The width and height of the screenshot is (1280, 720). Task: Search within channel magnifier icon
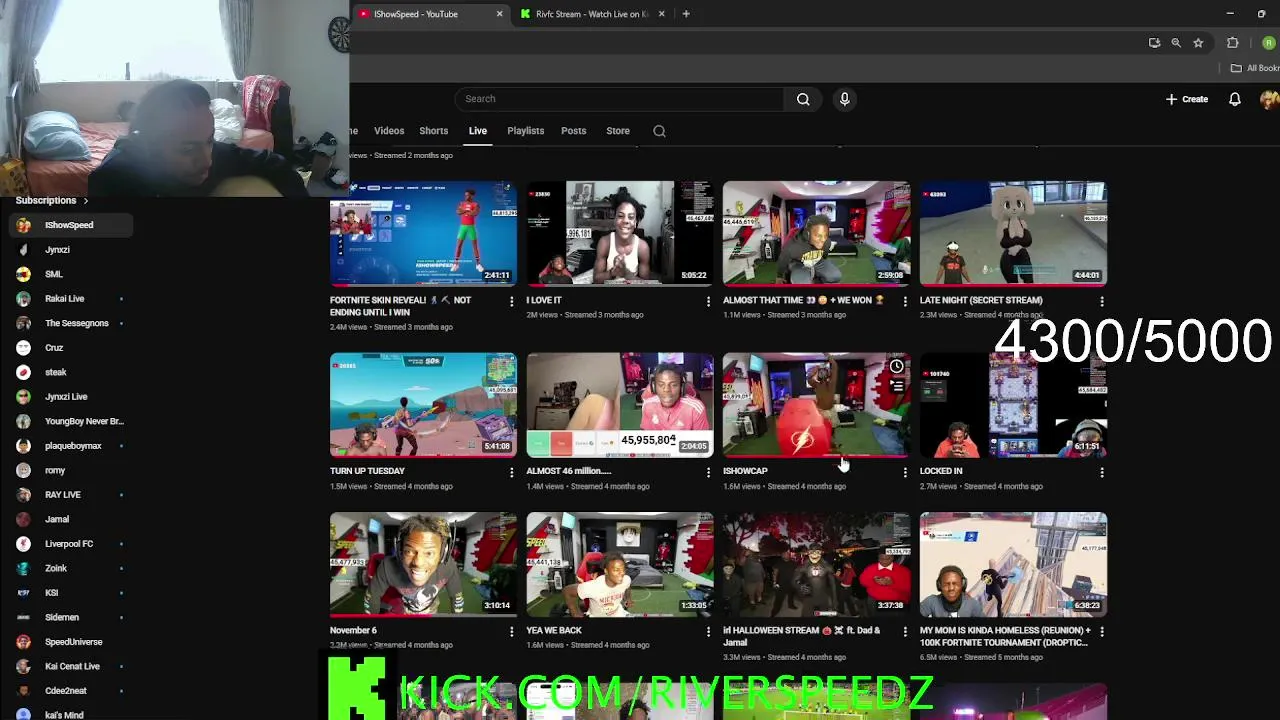659,131
